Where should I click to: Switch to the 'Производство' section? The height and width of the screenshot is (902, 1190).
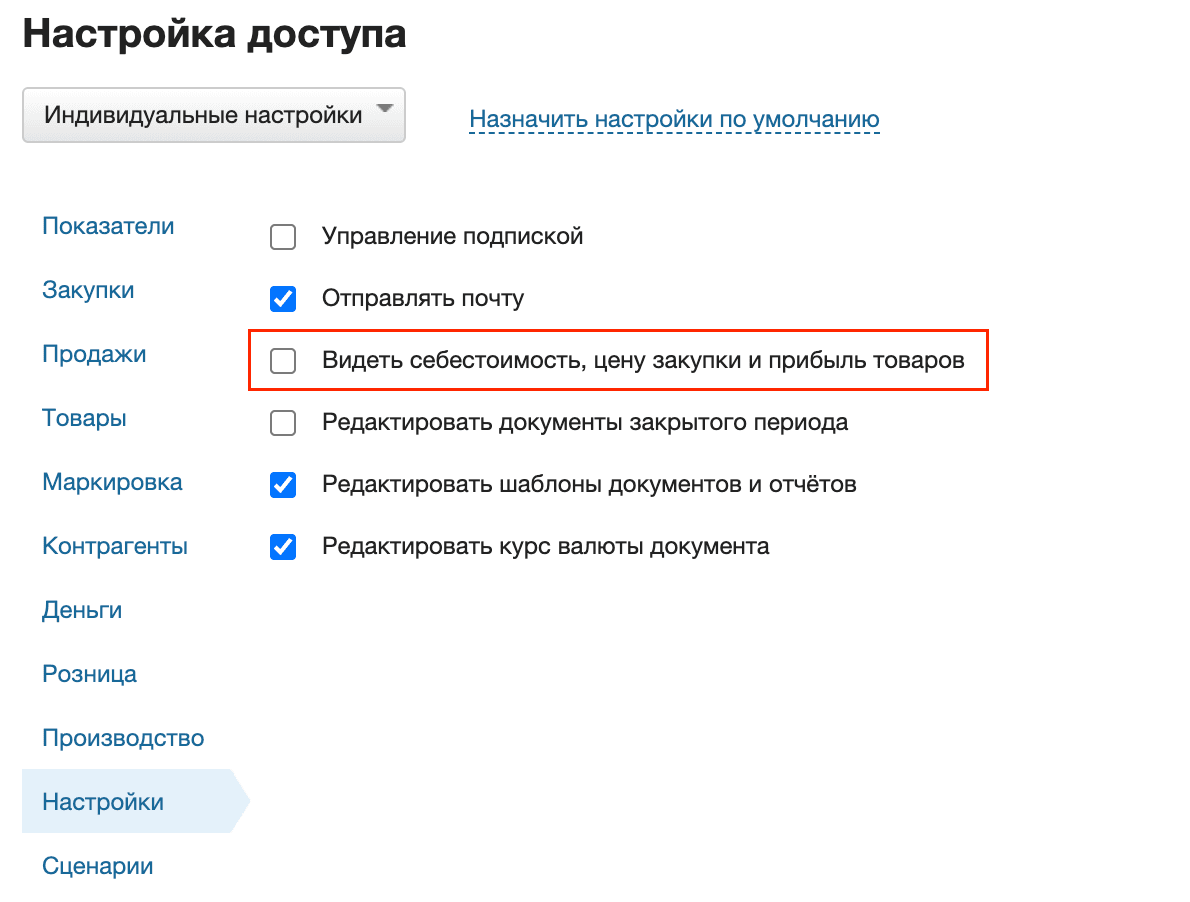[x=123, y=738]
